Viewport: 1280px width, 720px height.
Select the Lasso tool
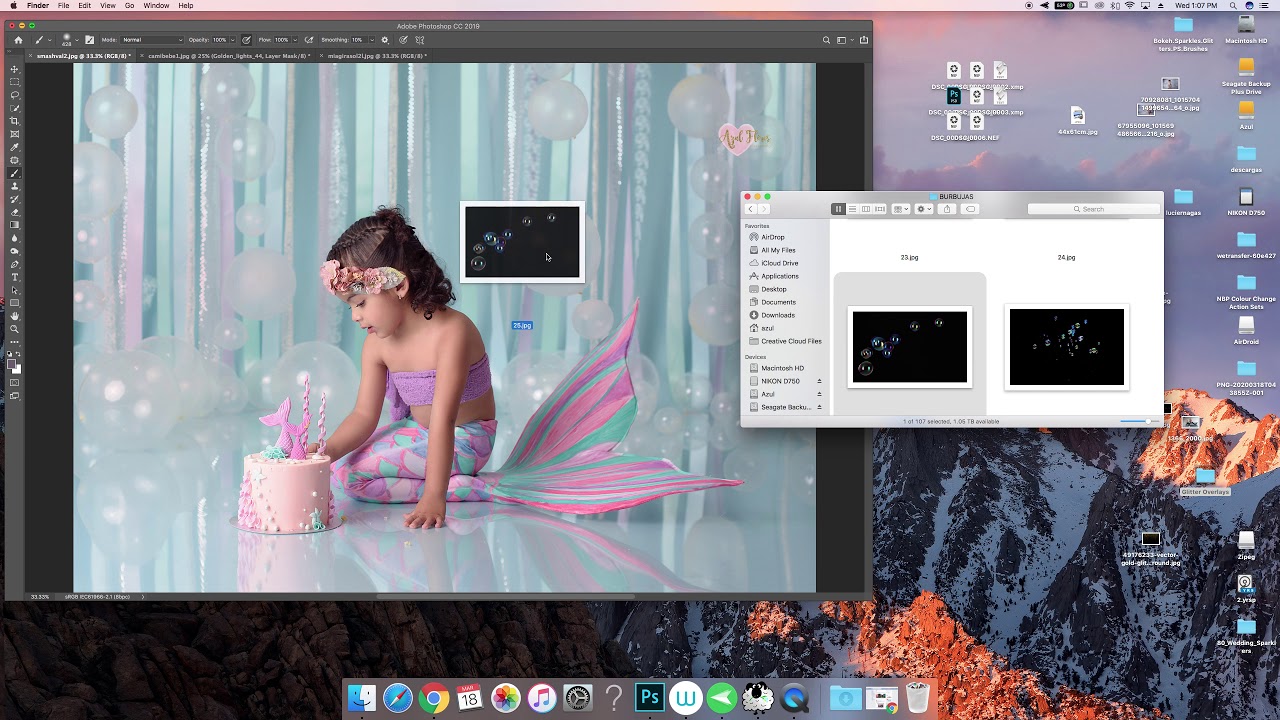click(x=15, y=94)
